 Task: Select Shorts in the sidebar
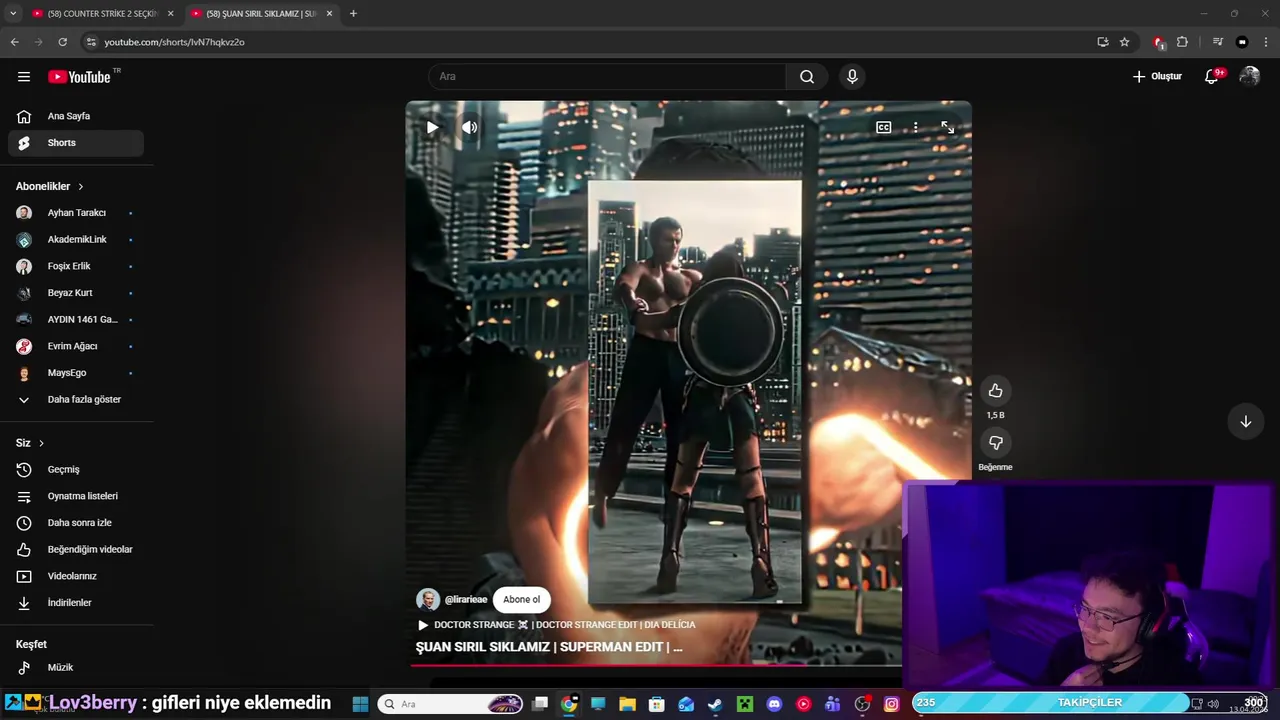tap(76, 143)
